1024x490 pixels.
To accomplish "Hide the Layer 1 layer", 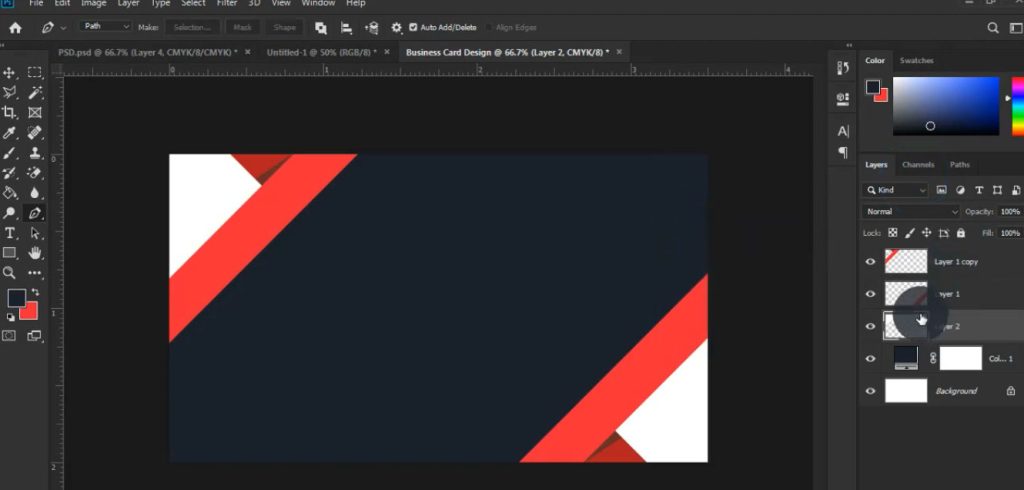I will [870, 294].
